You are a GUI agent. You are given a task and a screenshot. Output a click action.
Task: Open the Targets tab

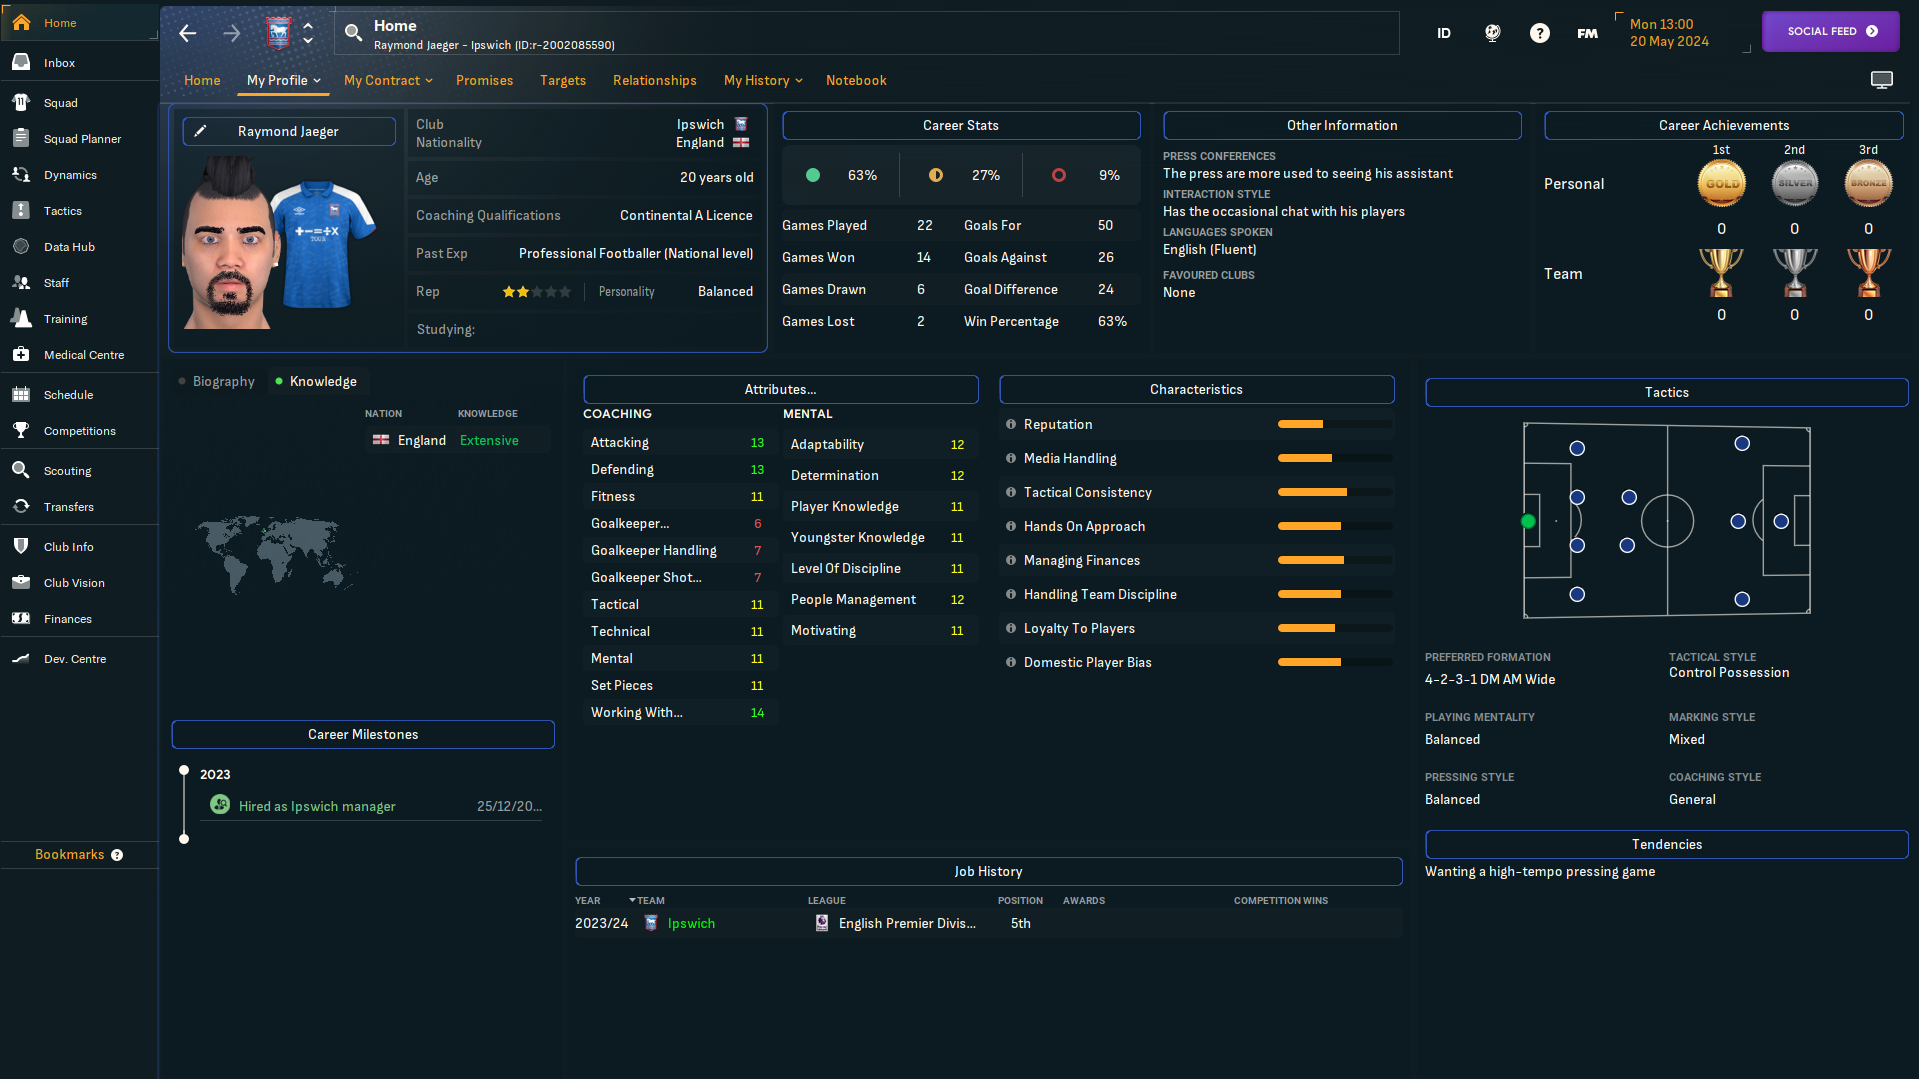563,80
